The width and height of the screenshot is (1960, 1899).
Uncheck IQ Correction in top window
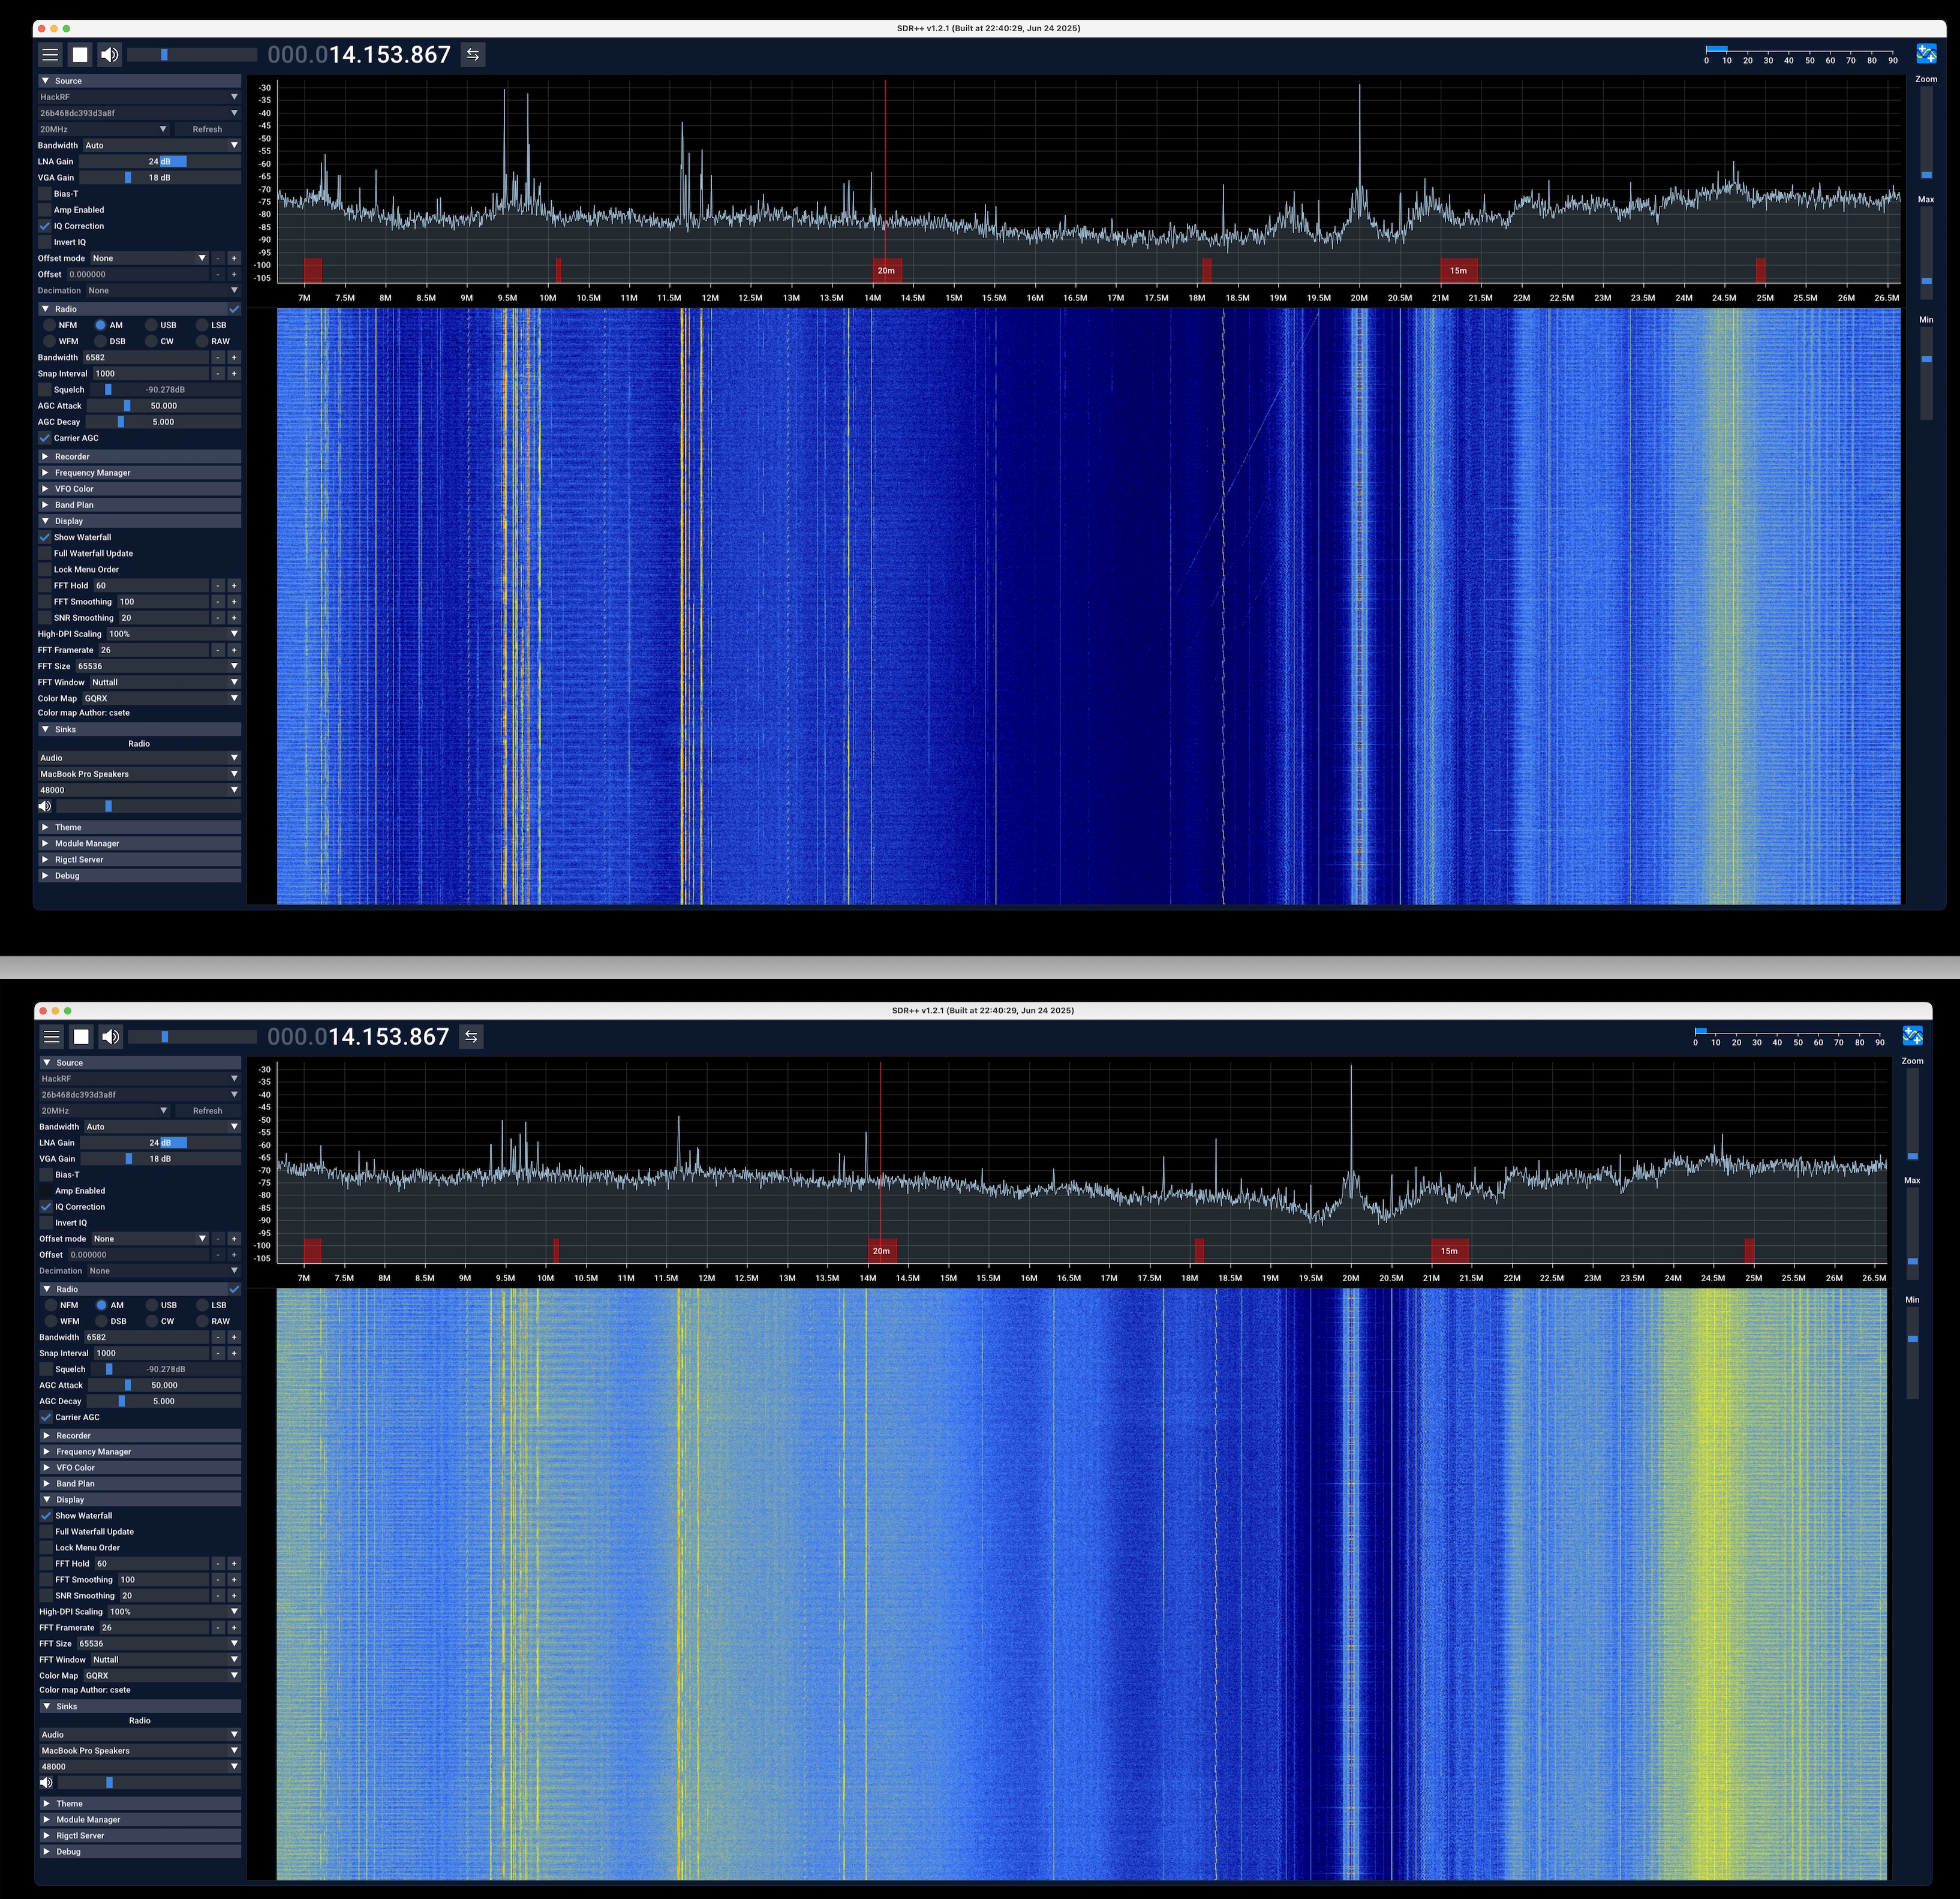pyautogui.click(x=45, y=226)
